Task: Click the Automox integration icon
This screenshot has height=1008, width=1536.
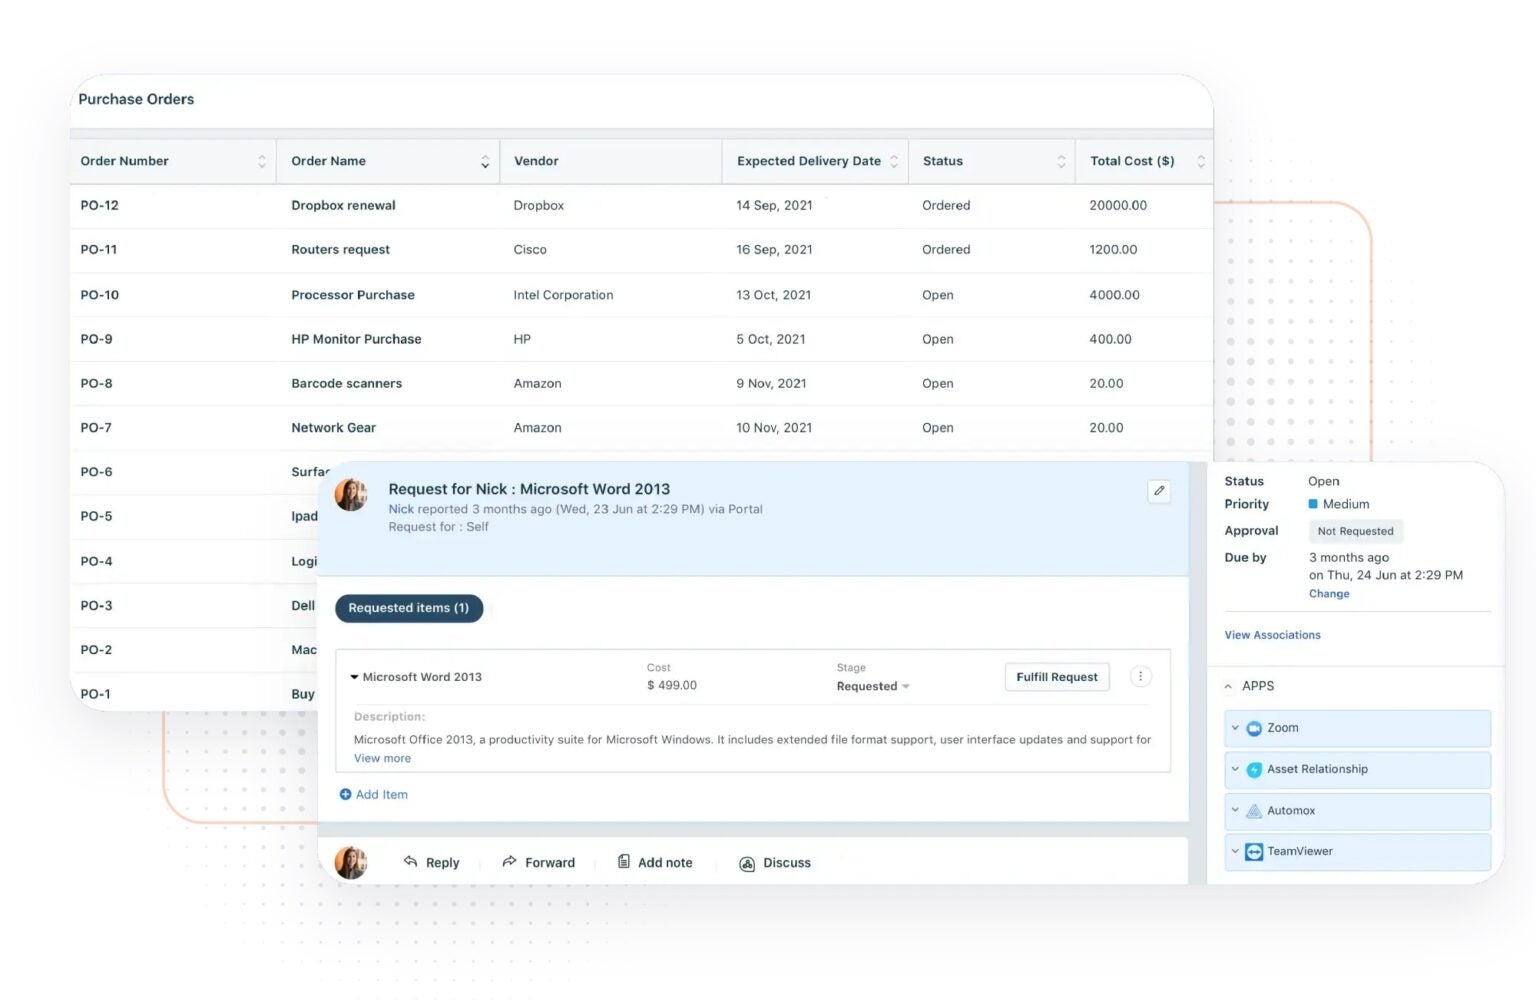Action: click(x=1254, y=811)
